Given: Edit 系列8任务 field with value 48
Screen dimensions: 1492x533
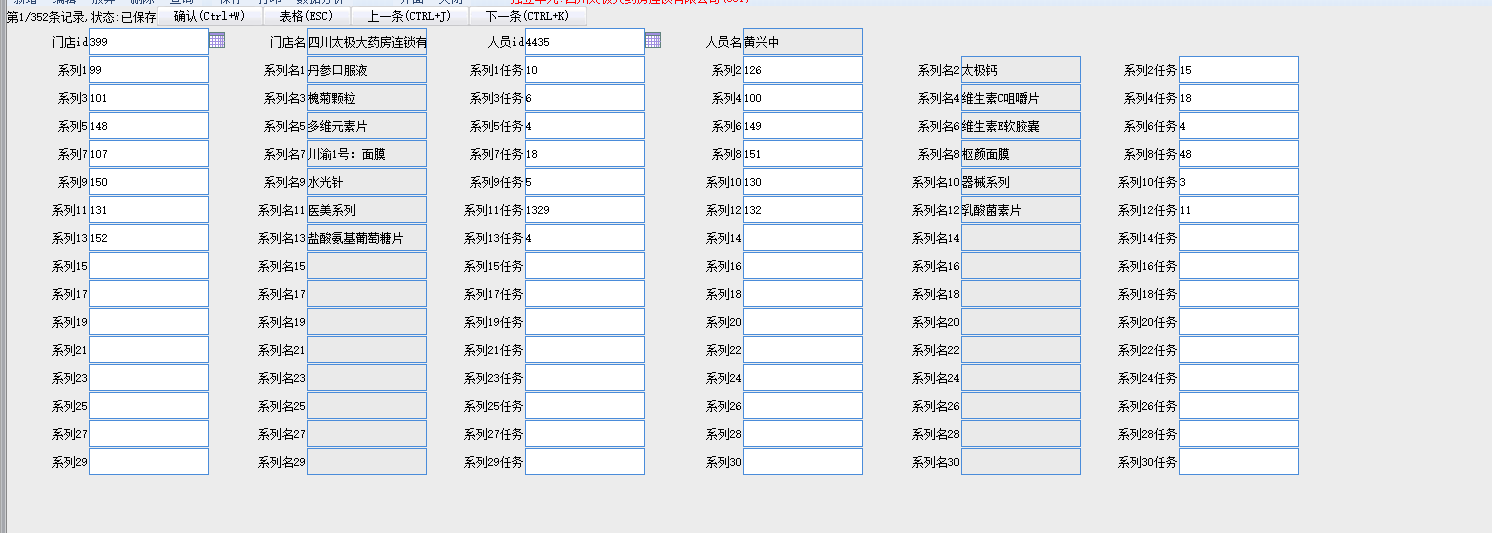Looking at the screenshot, I should 1239,154.
